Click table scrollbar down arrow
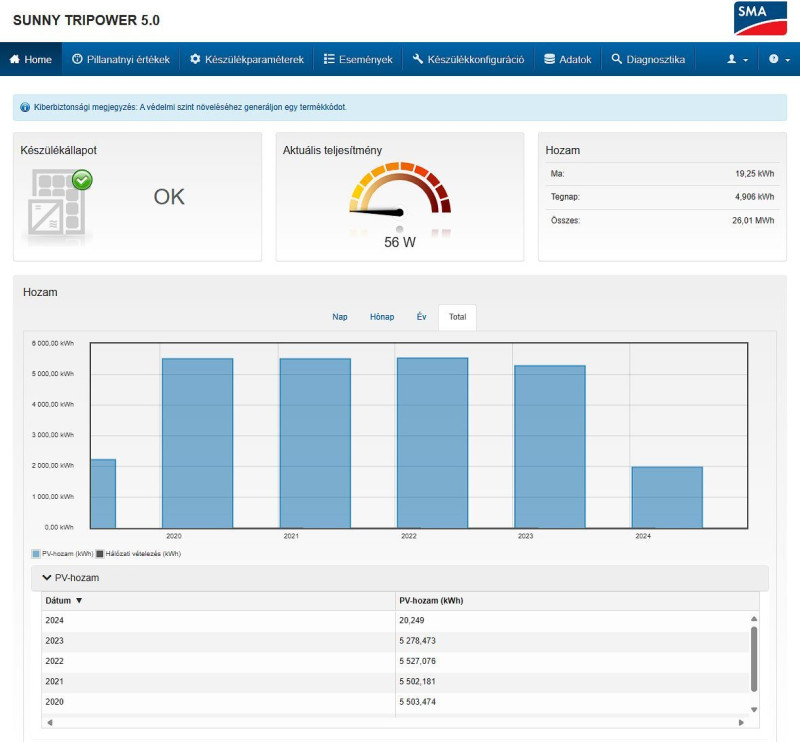 click(754, 710)
